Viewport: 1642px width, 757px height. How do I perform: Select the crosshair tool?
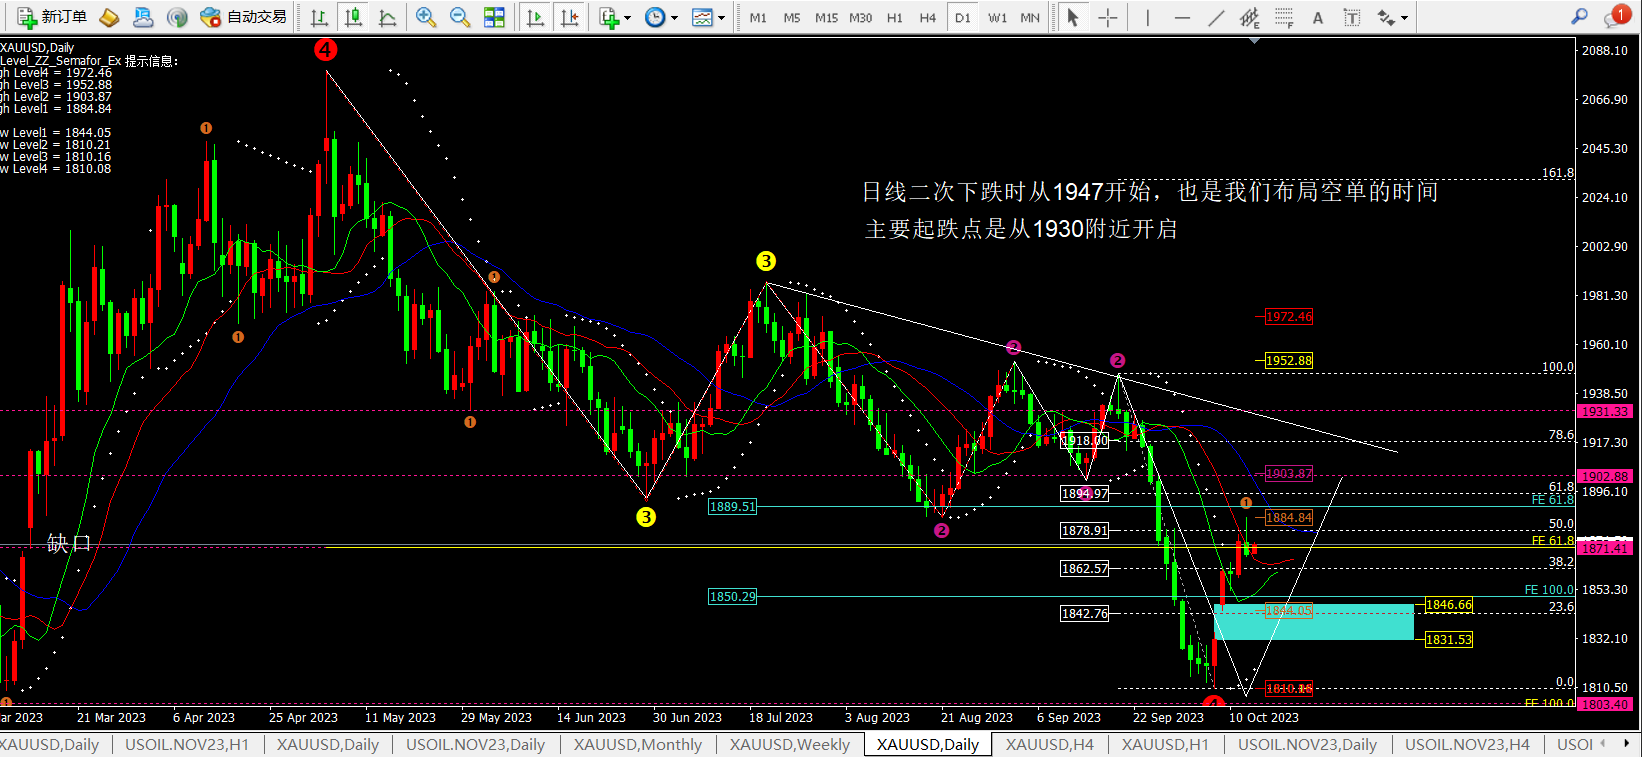pyautogui.click(x=1108, y=17)
